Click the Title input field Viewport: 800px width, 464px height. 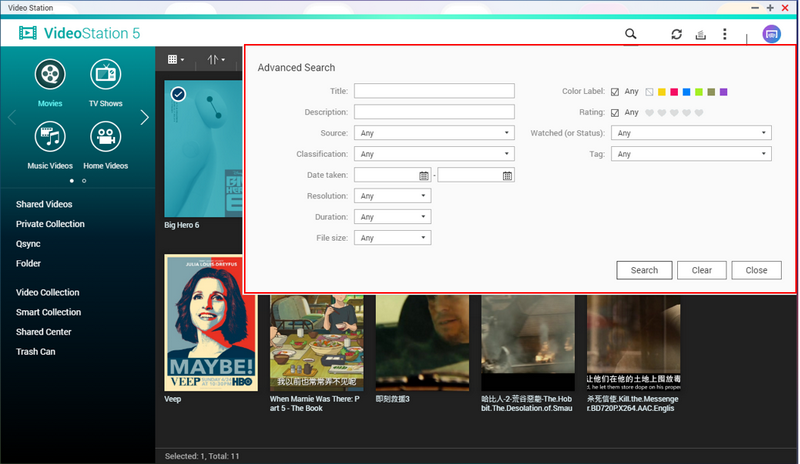point(434,91)
